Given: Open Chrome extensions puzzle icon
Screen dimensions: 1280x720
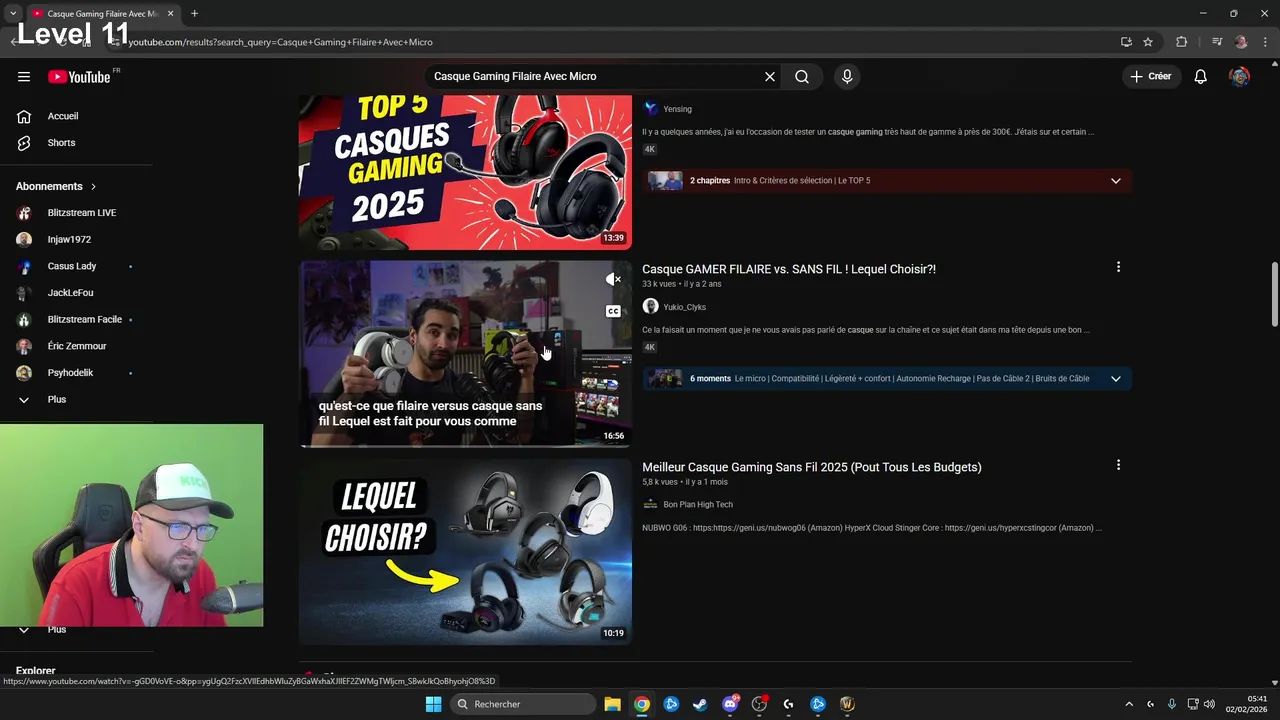Looking at the screenshot, I should coord(1182,42).
